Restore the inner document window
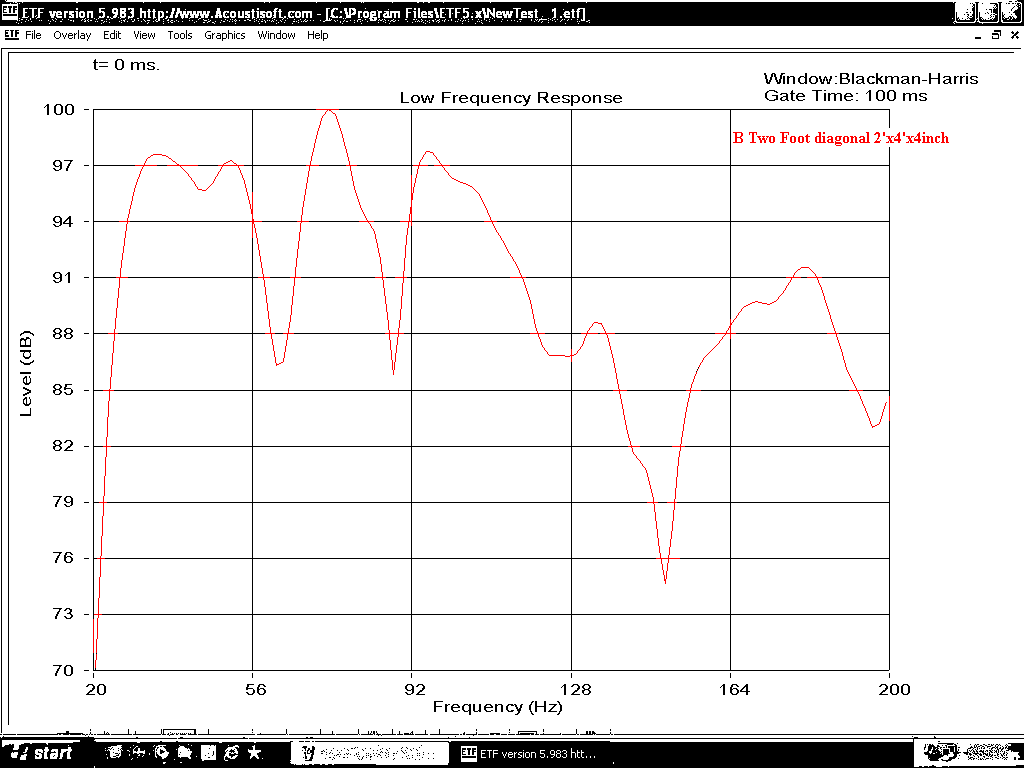The image size is (1024, 768). click(996, 35)
